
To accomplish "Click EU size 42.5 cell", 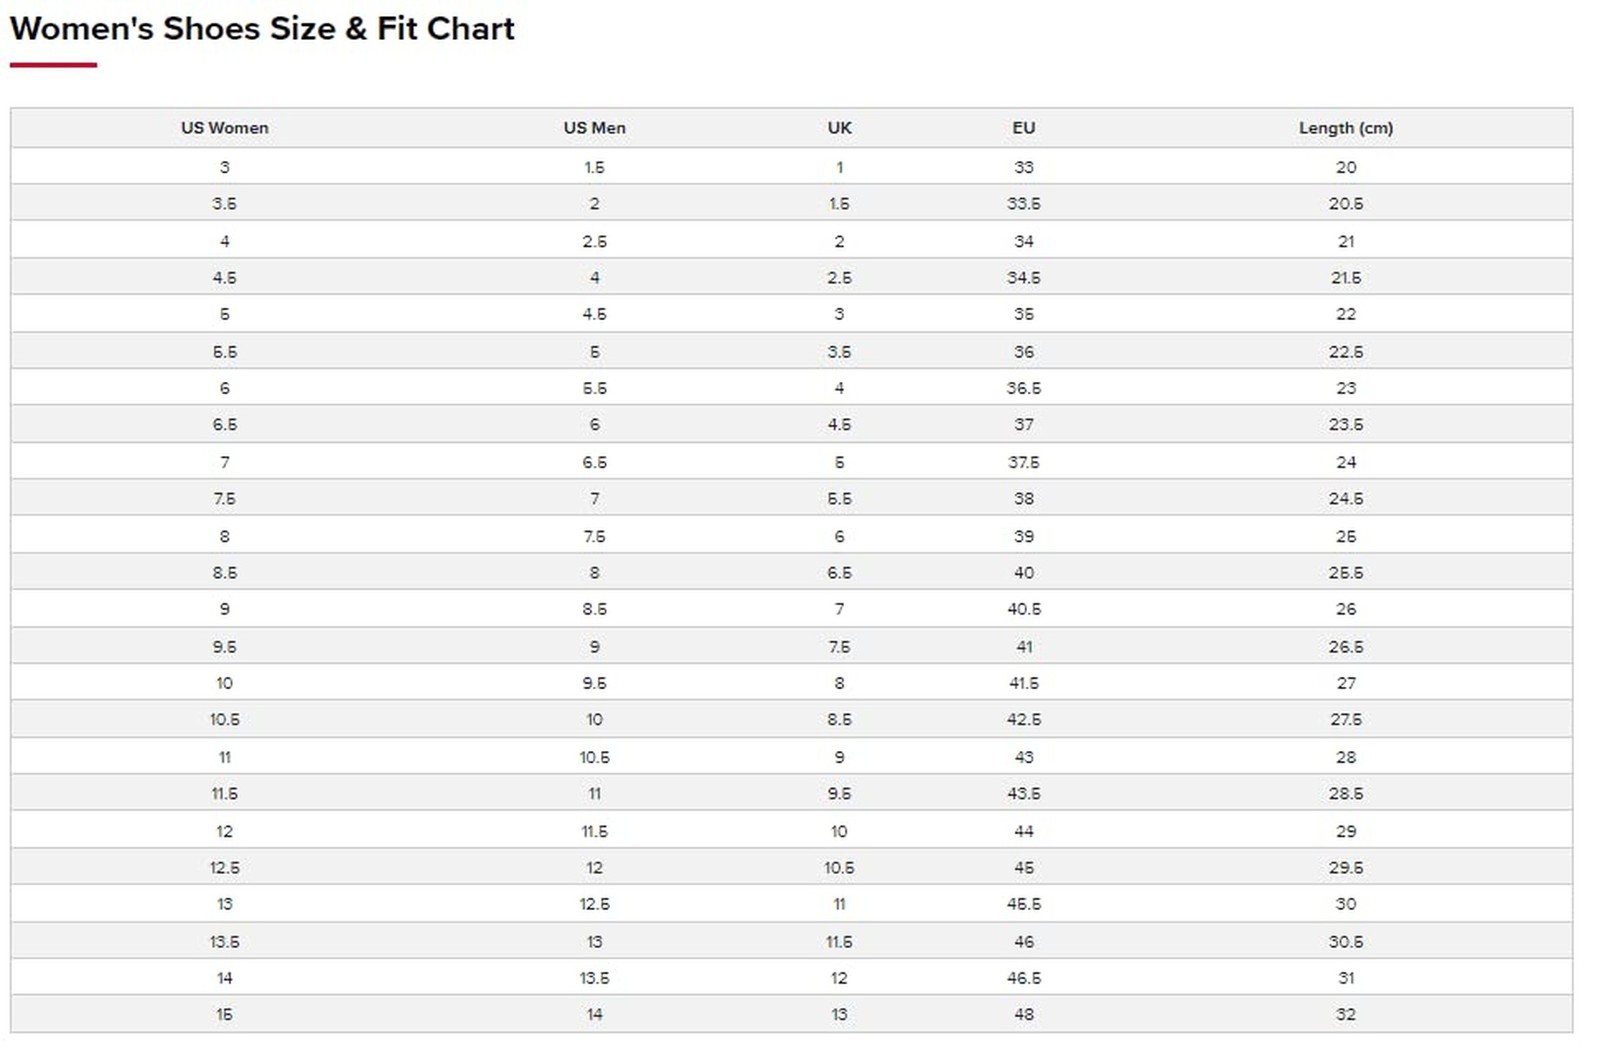I will 1023,720.
